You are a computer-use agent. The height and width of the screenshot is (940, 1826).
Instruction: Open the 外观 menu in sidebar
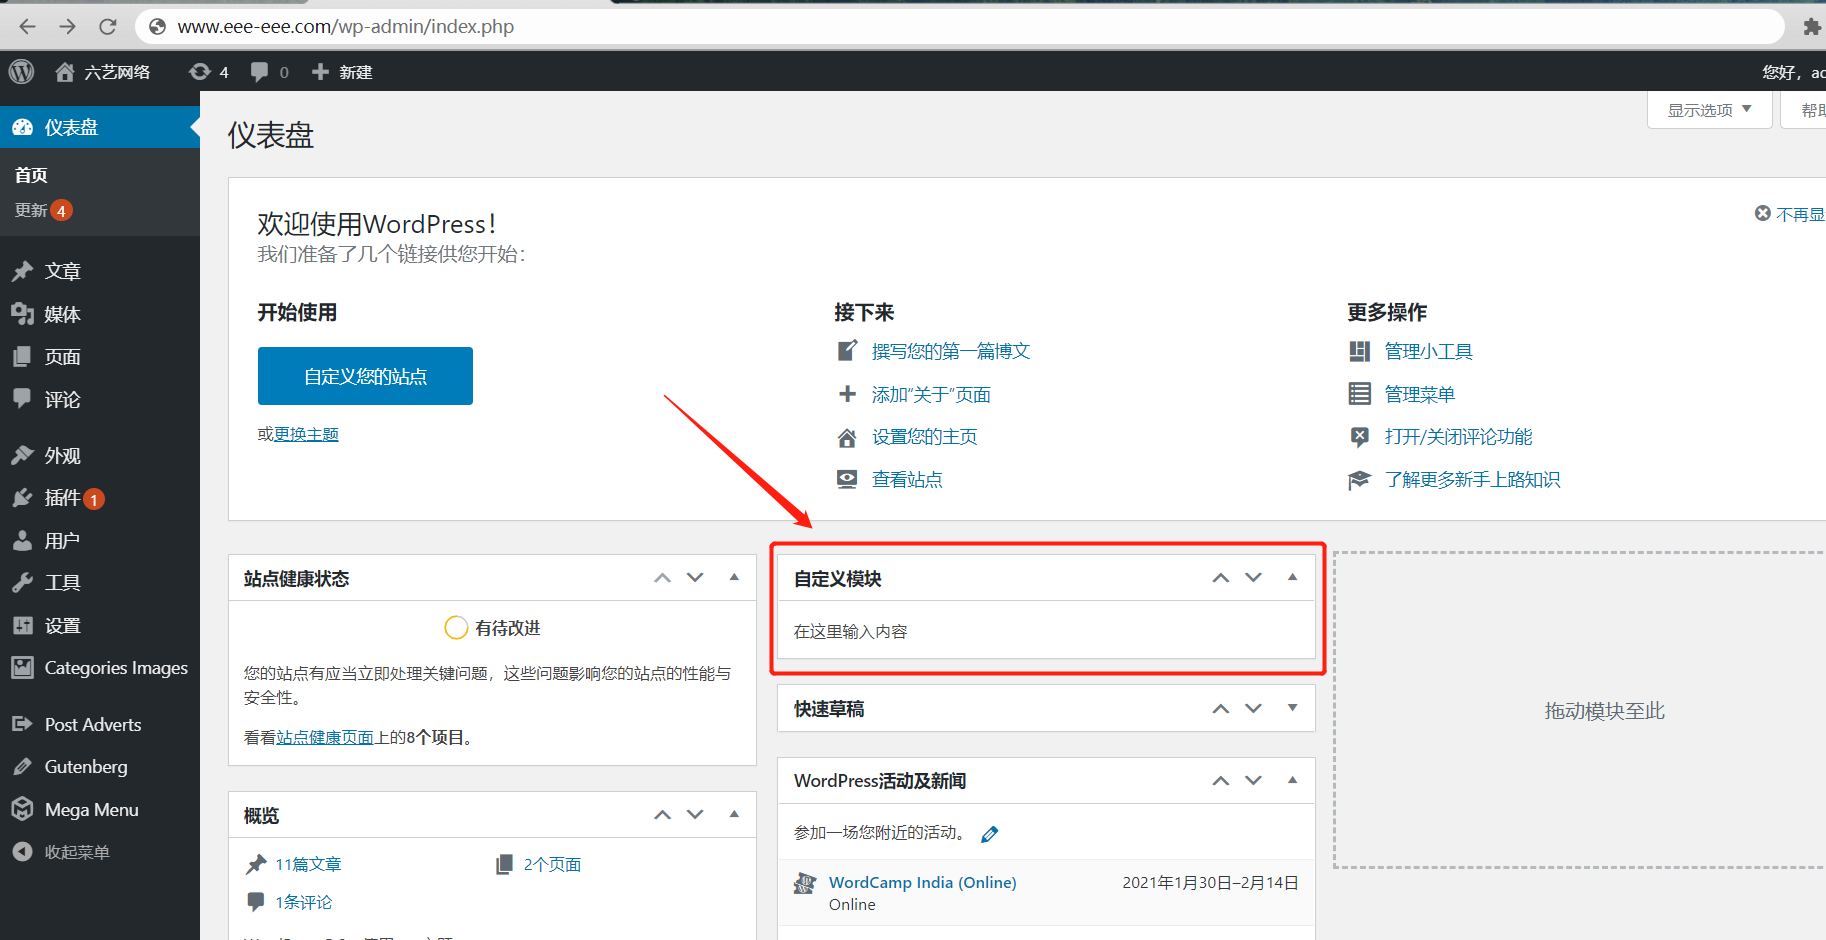62,456
